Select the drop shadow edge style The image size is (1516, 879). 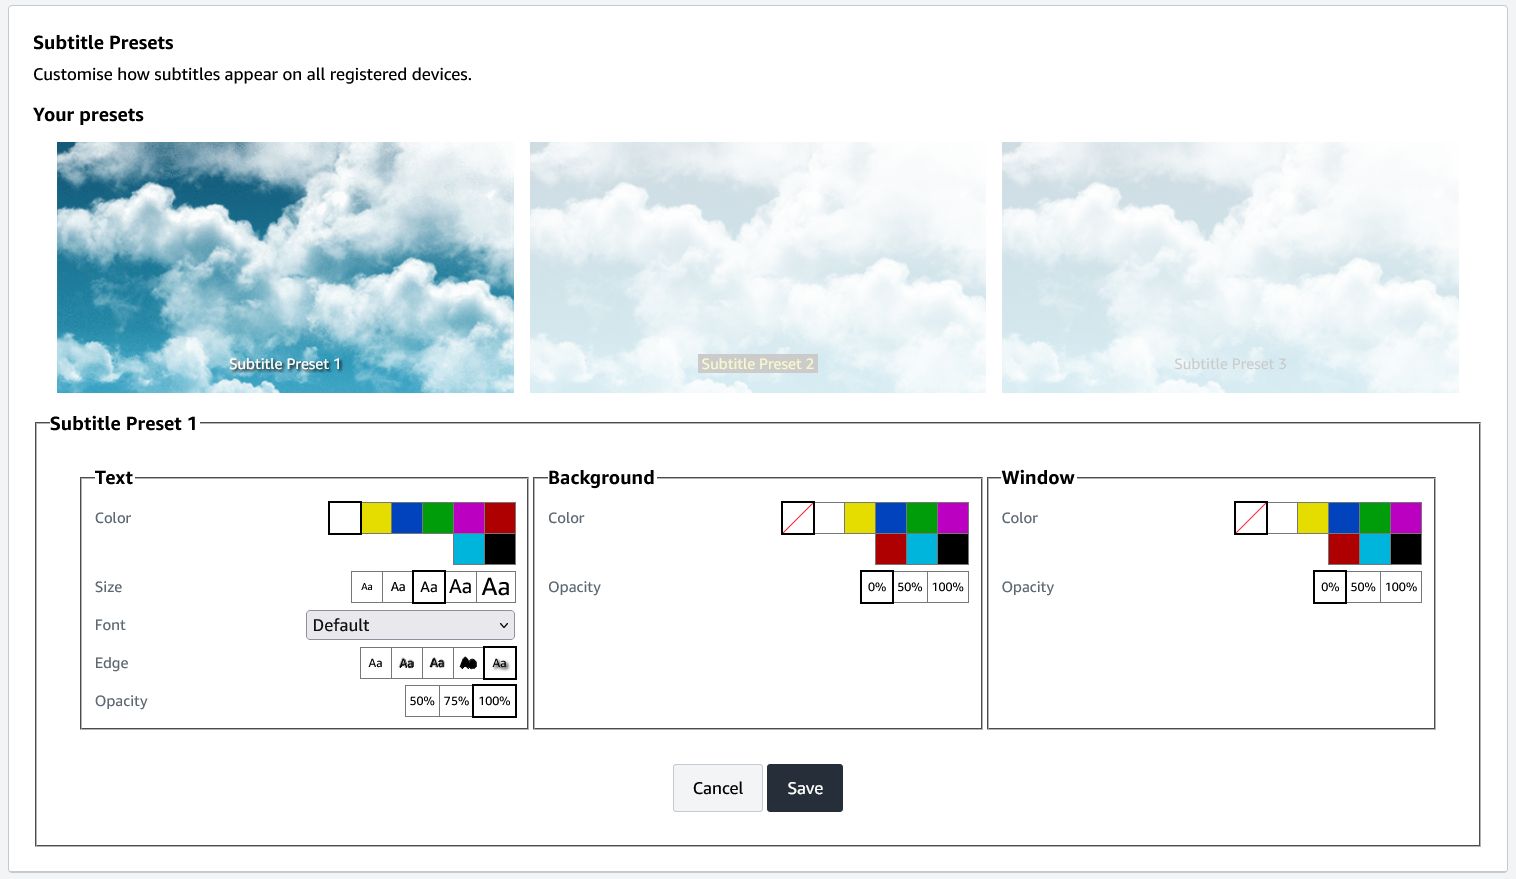[500, 663]
